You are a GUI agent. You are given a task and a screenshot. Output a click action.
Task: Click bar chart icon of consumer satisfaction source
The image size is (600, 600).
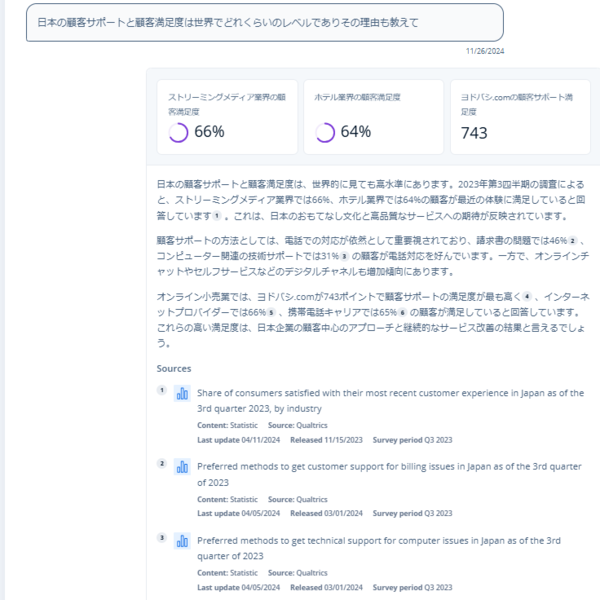click(x=182, y=393)
